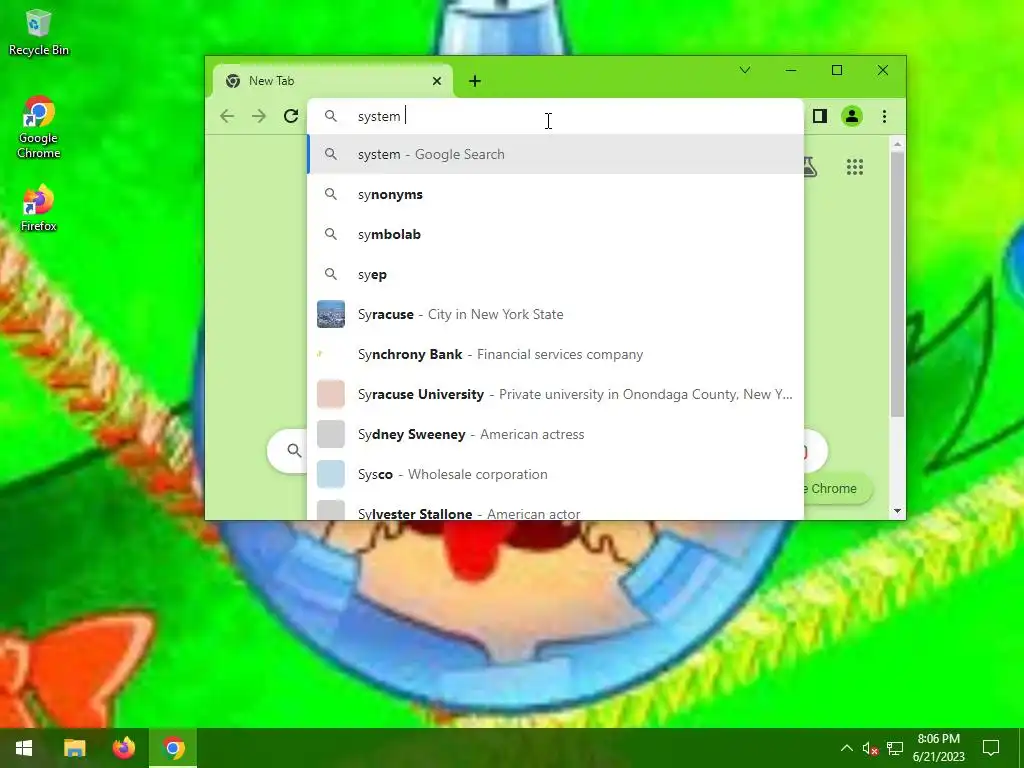Go forward using the forward arrow
The height and width of the screenshot is (768, 1024).
click(259, 116)
